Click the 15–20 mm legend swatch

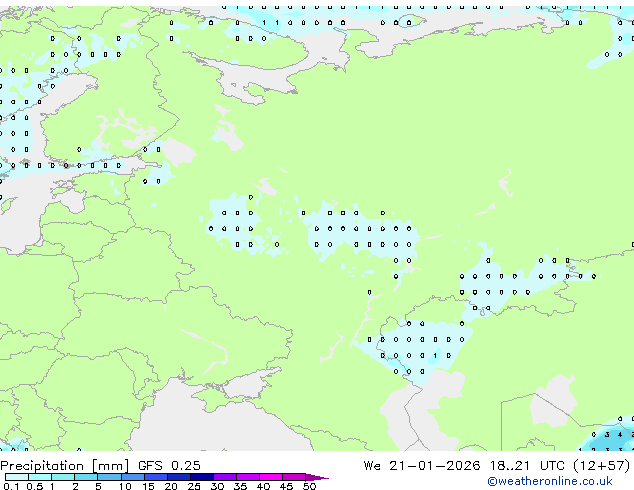pos(155,477)
